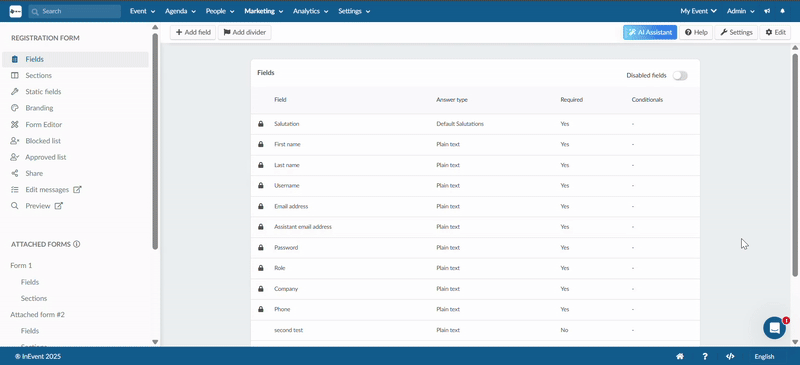
Task: Open the English language selector
Action: pyautogui.click(x=764, y=356)
